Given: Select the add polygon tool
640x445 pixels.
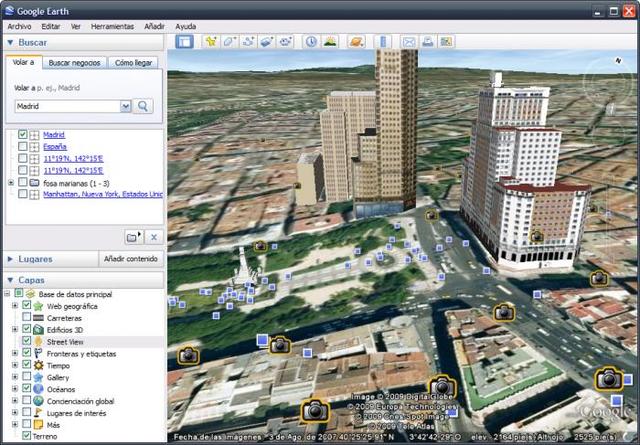Looking at the screenshot, I should [229, 42].
